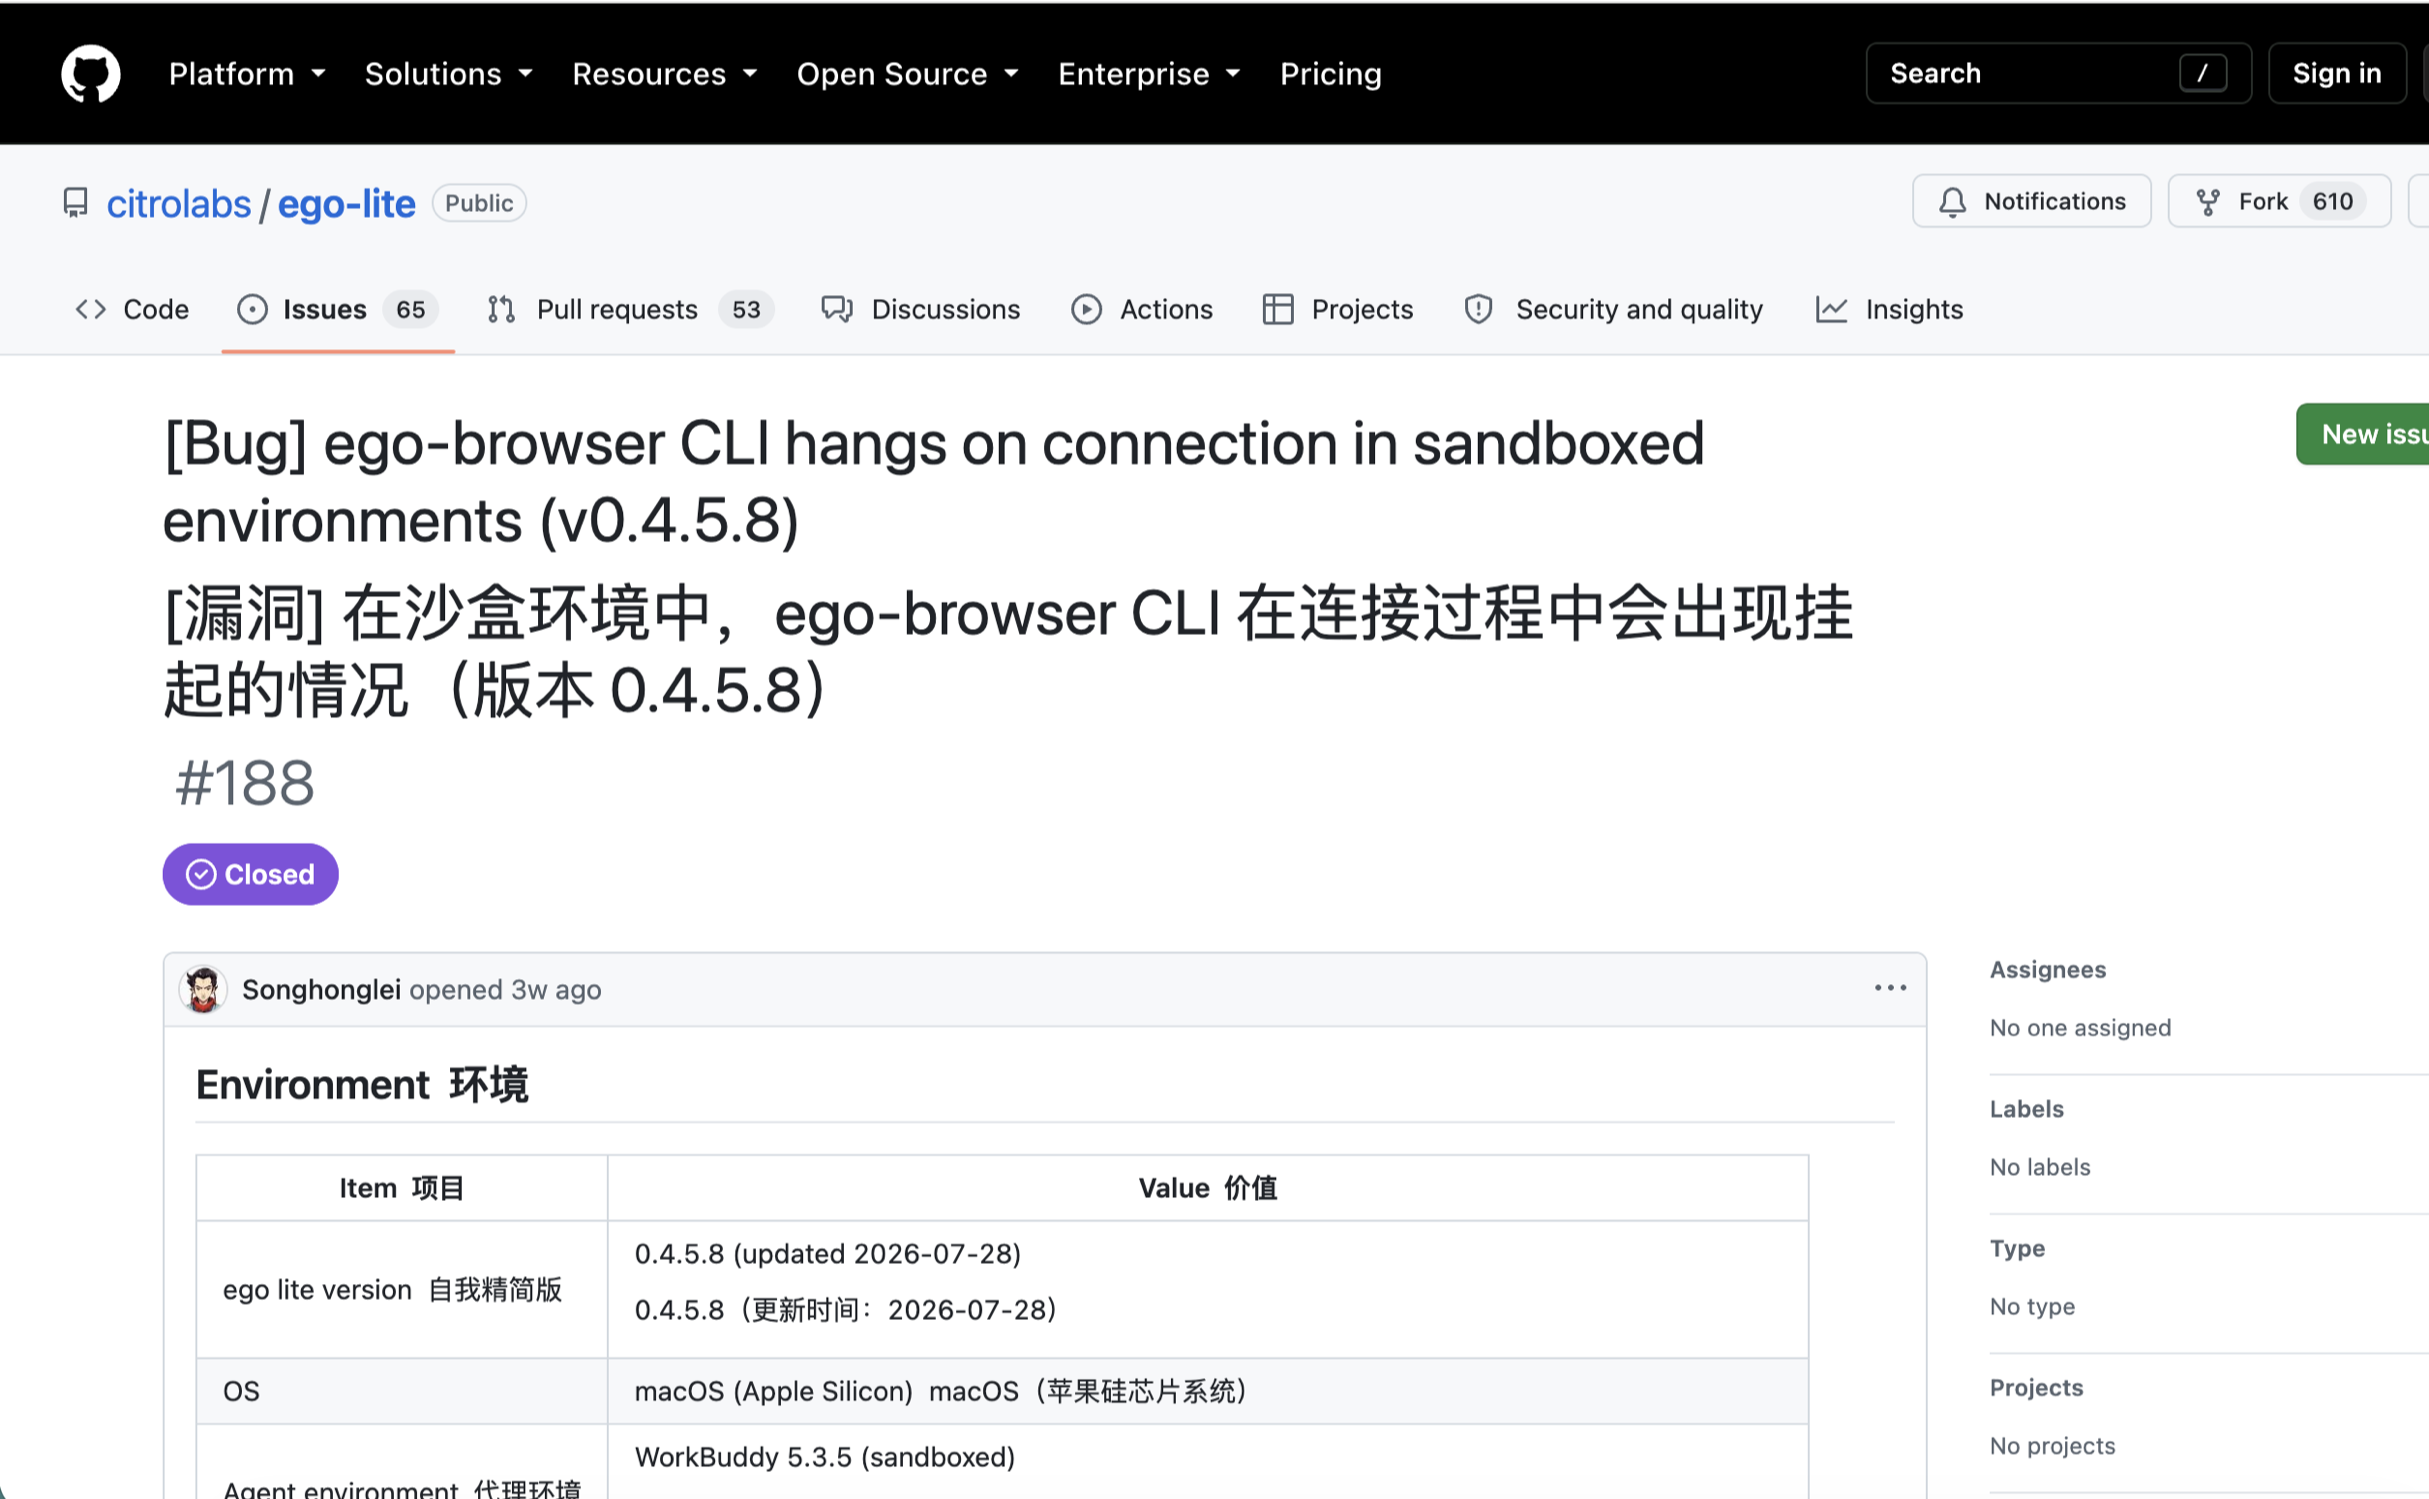Open the Songhonglei author profile link
Screen dimensions: 2429x1499
(321, 989)
